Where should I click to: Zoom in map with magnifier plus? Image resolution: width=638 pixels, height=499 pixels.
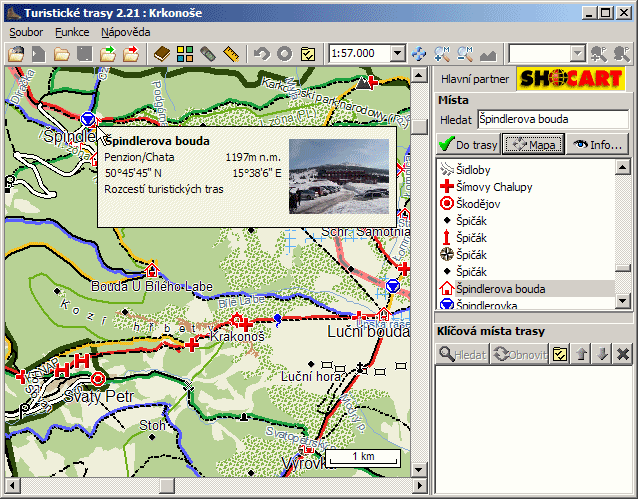pos(442,54)
